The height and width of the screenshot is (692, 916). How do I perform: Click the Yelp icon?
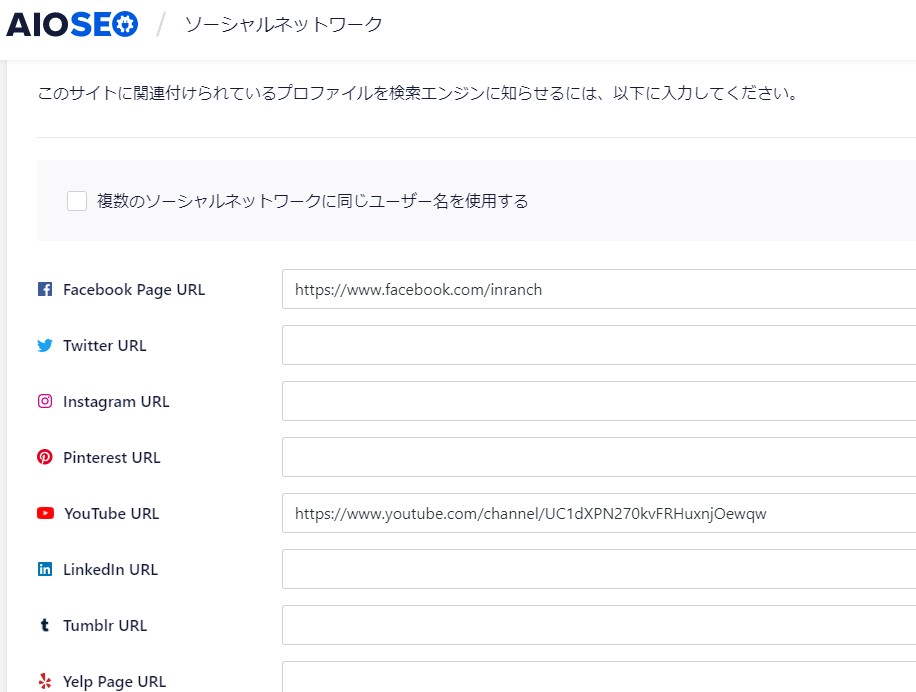click(x=45, y=681)
